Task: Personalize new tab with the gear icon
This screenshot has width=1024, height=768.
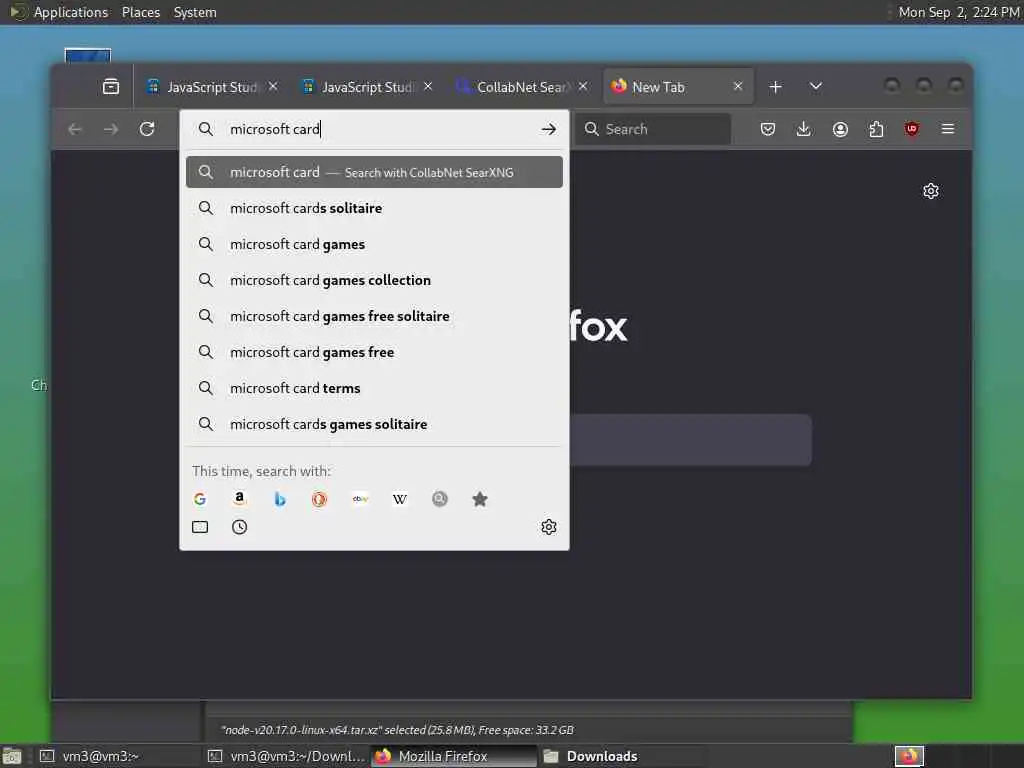Action: pos(931,191)
